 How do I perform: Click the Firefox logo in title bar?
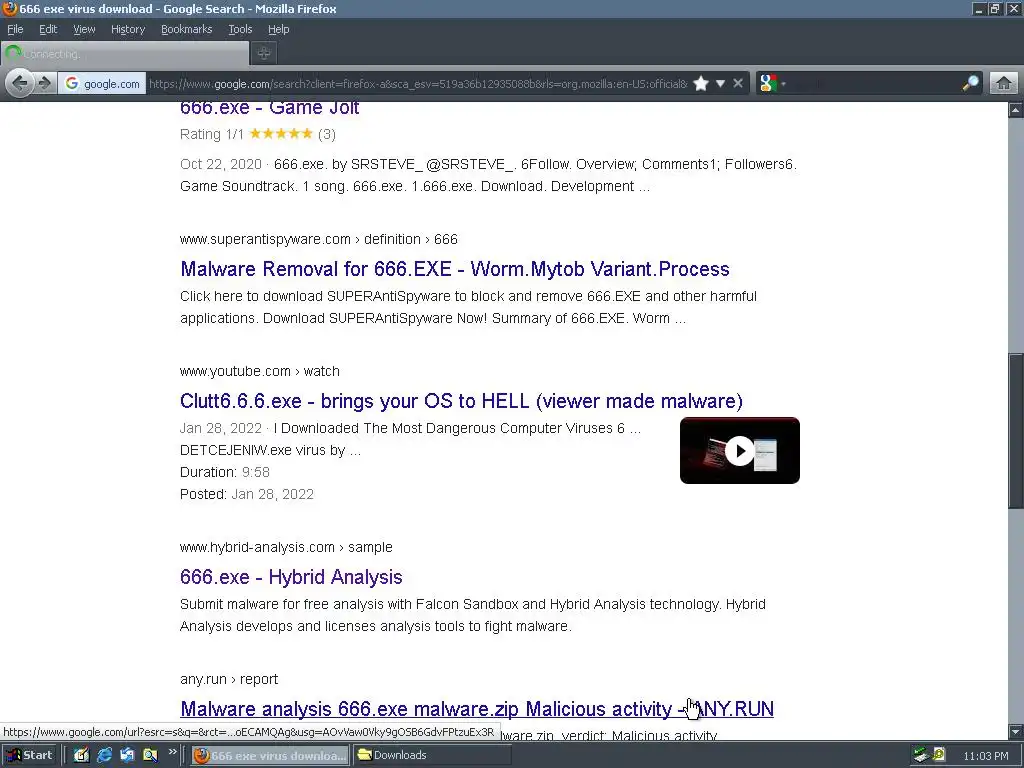(x=10, y=8)
